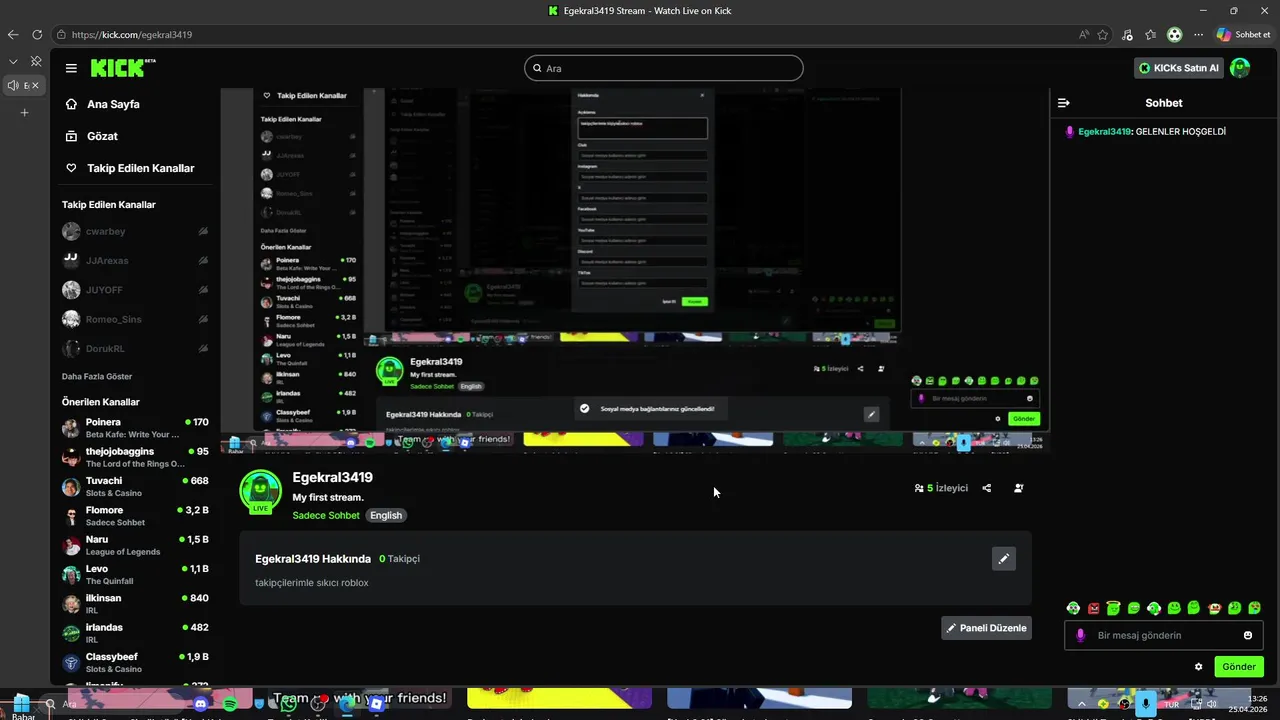Viewport: 1280px width, 720px height.
Task: Open the user-settings icon next to share
Action: pos(1019,488)
